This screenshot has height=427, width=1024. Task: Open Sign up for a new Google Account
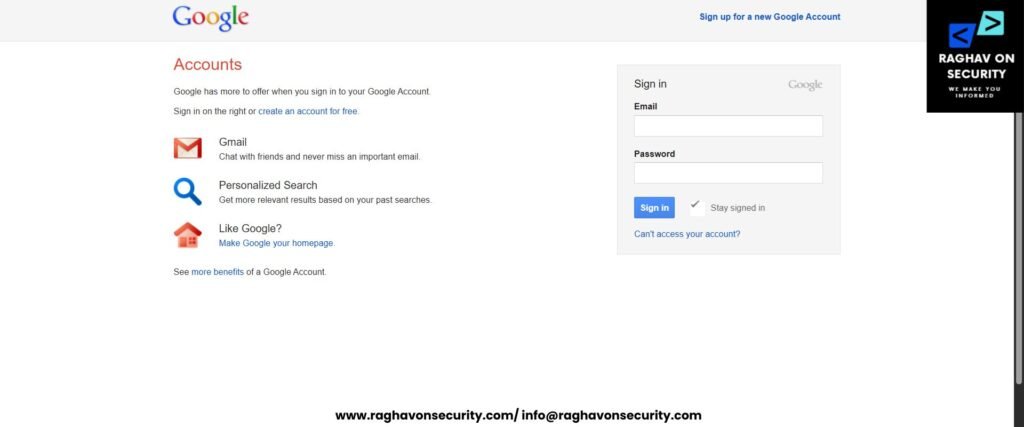[x=770, y=17]
